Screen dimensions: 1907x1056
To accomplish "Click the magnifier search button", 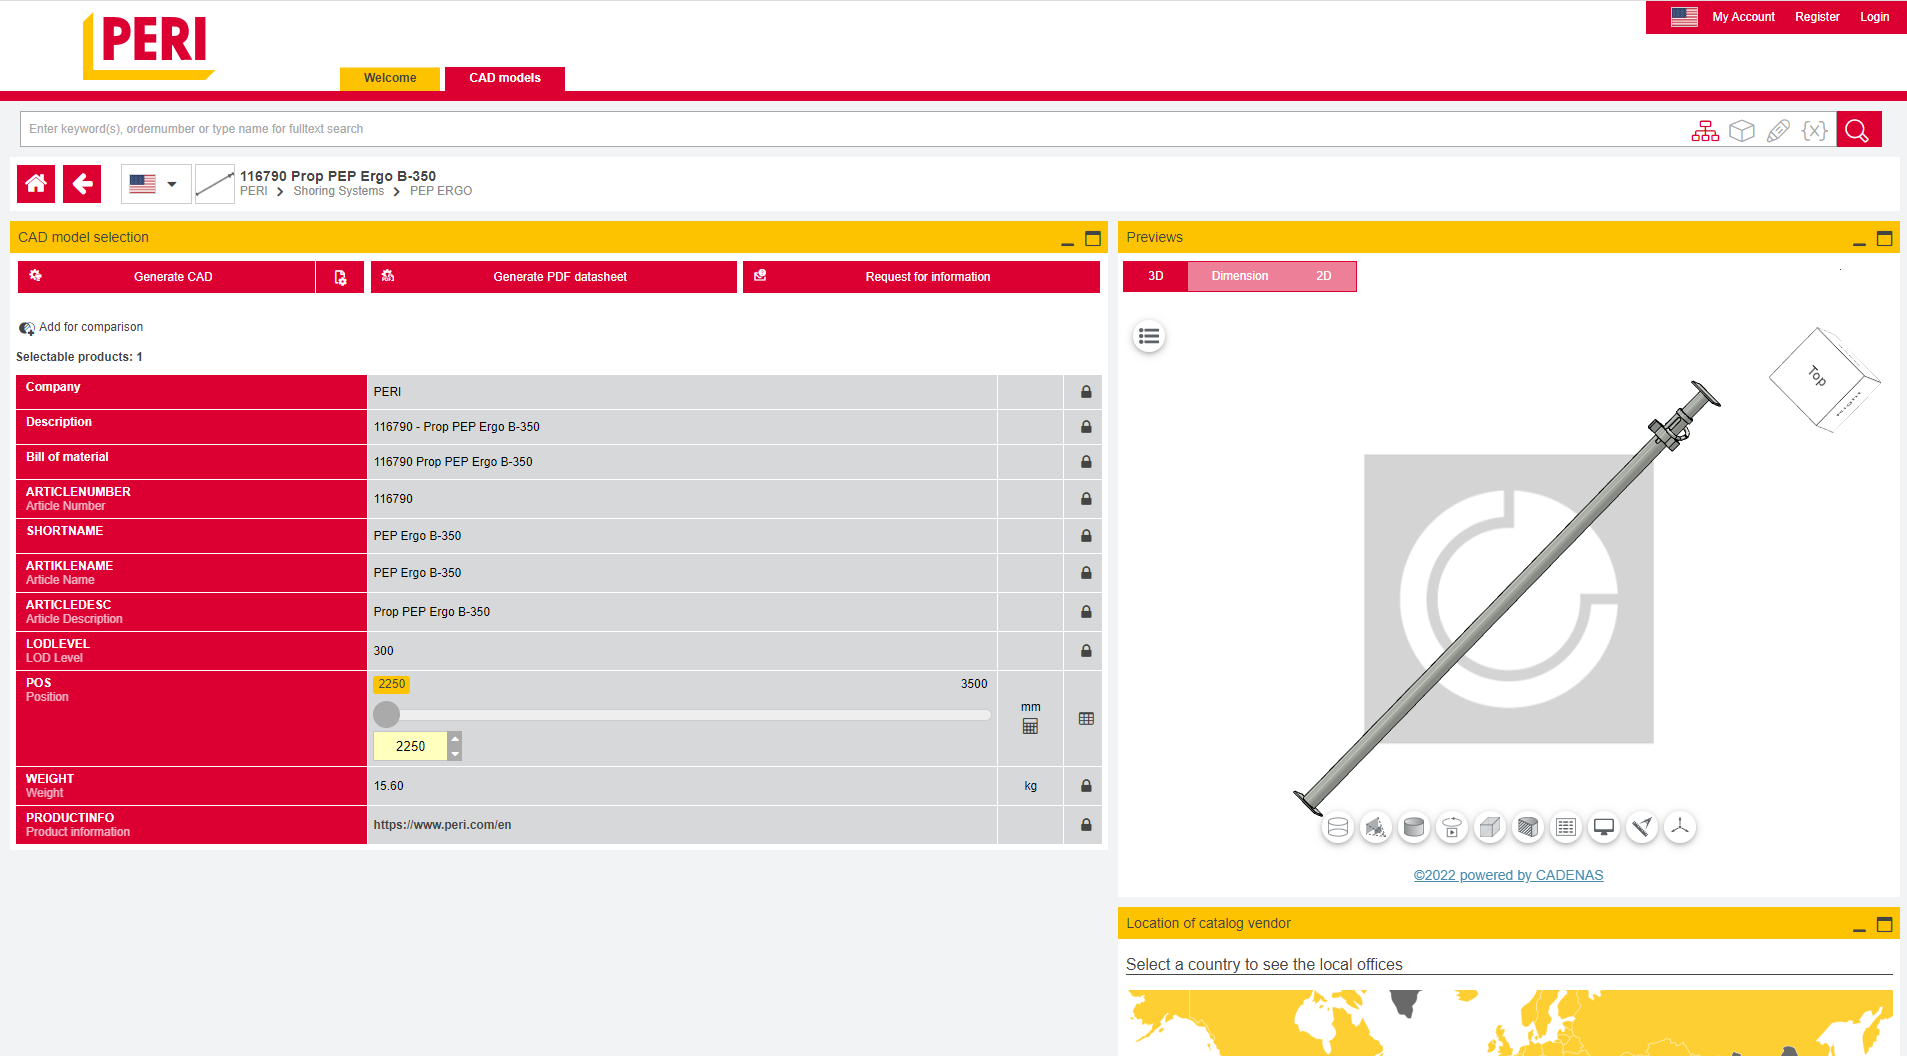I will 1857,130.
